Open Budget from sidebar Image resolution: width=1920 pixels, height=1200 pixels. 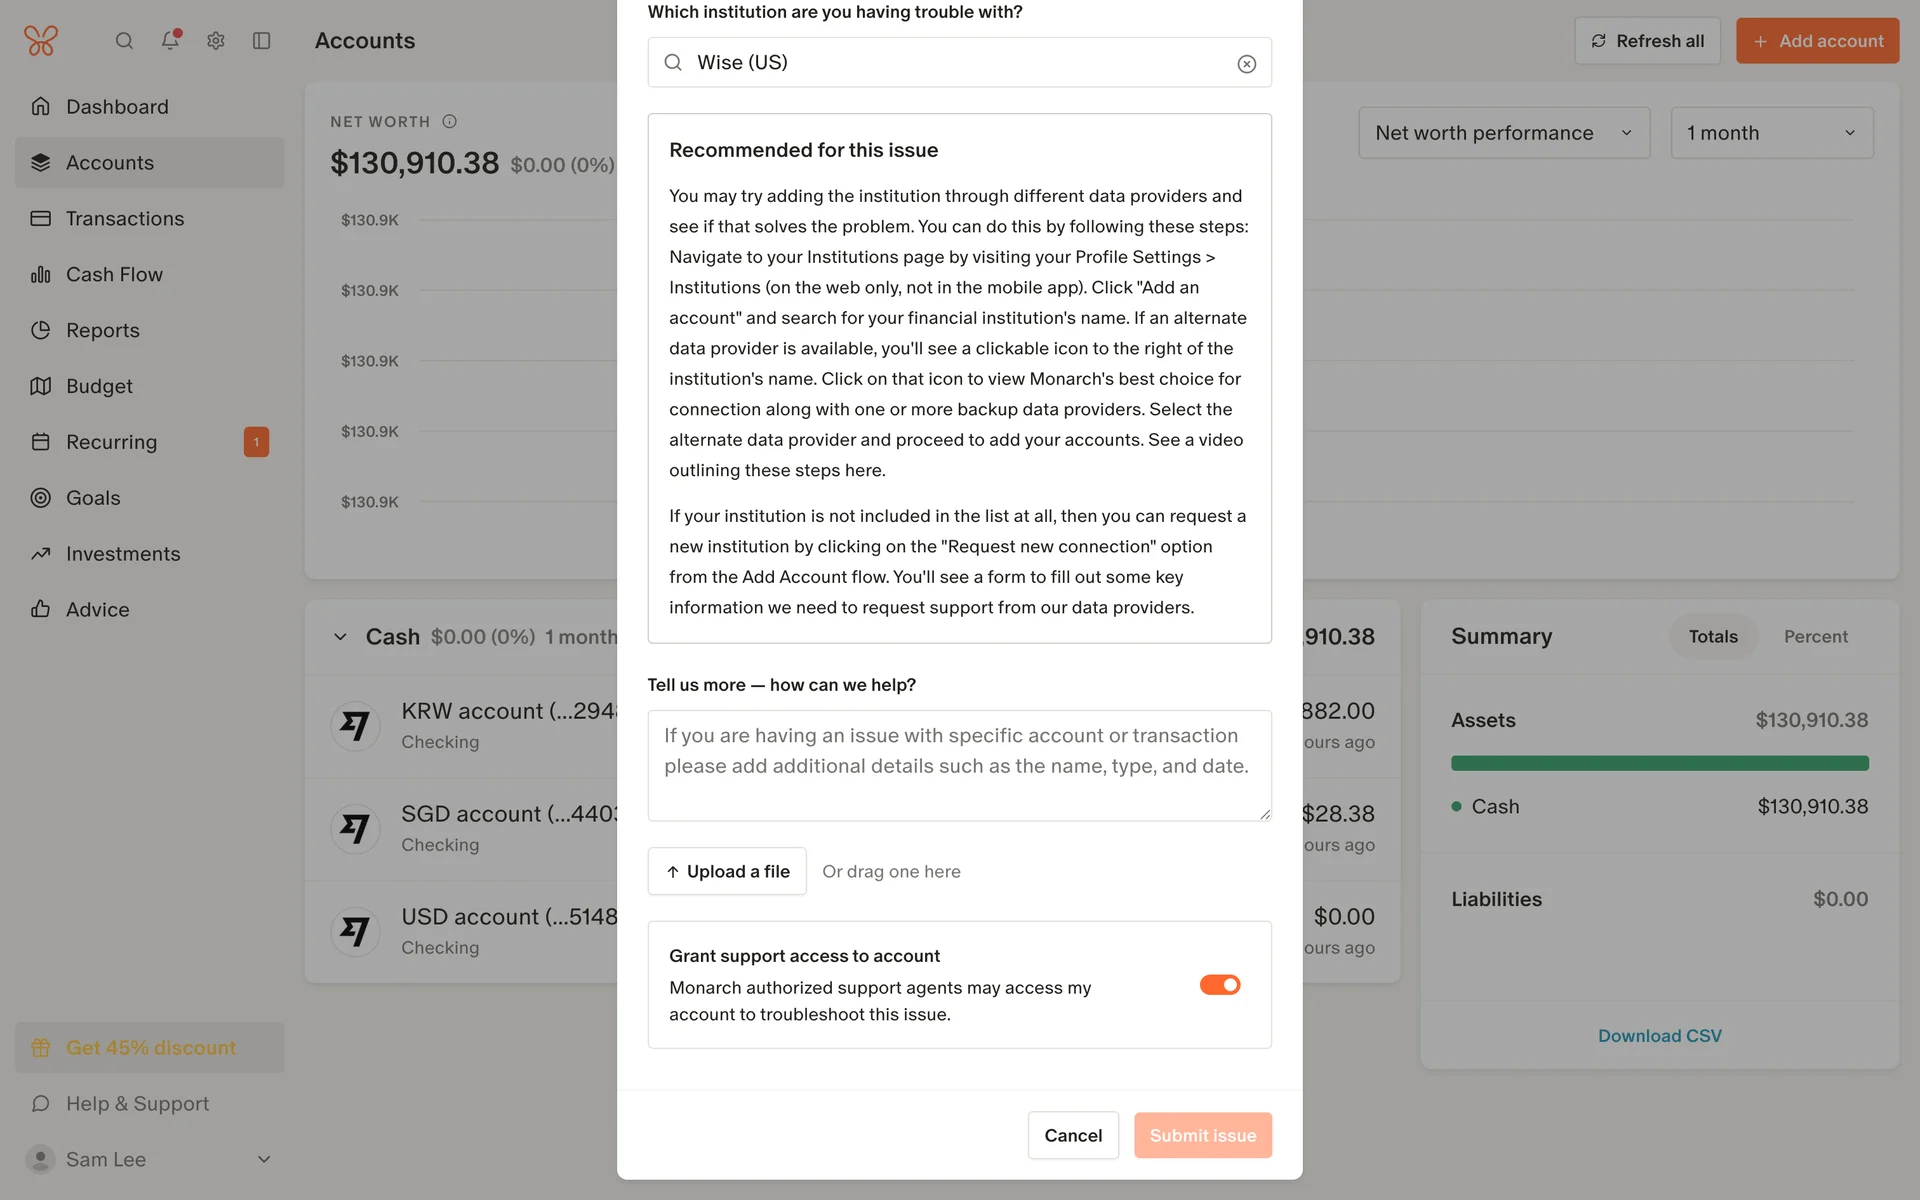click(x=99, y=386)
